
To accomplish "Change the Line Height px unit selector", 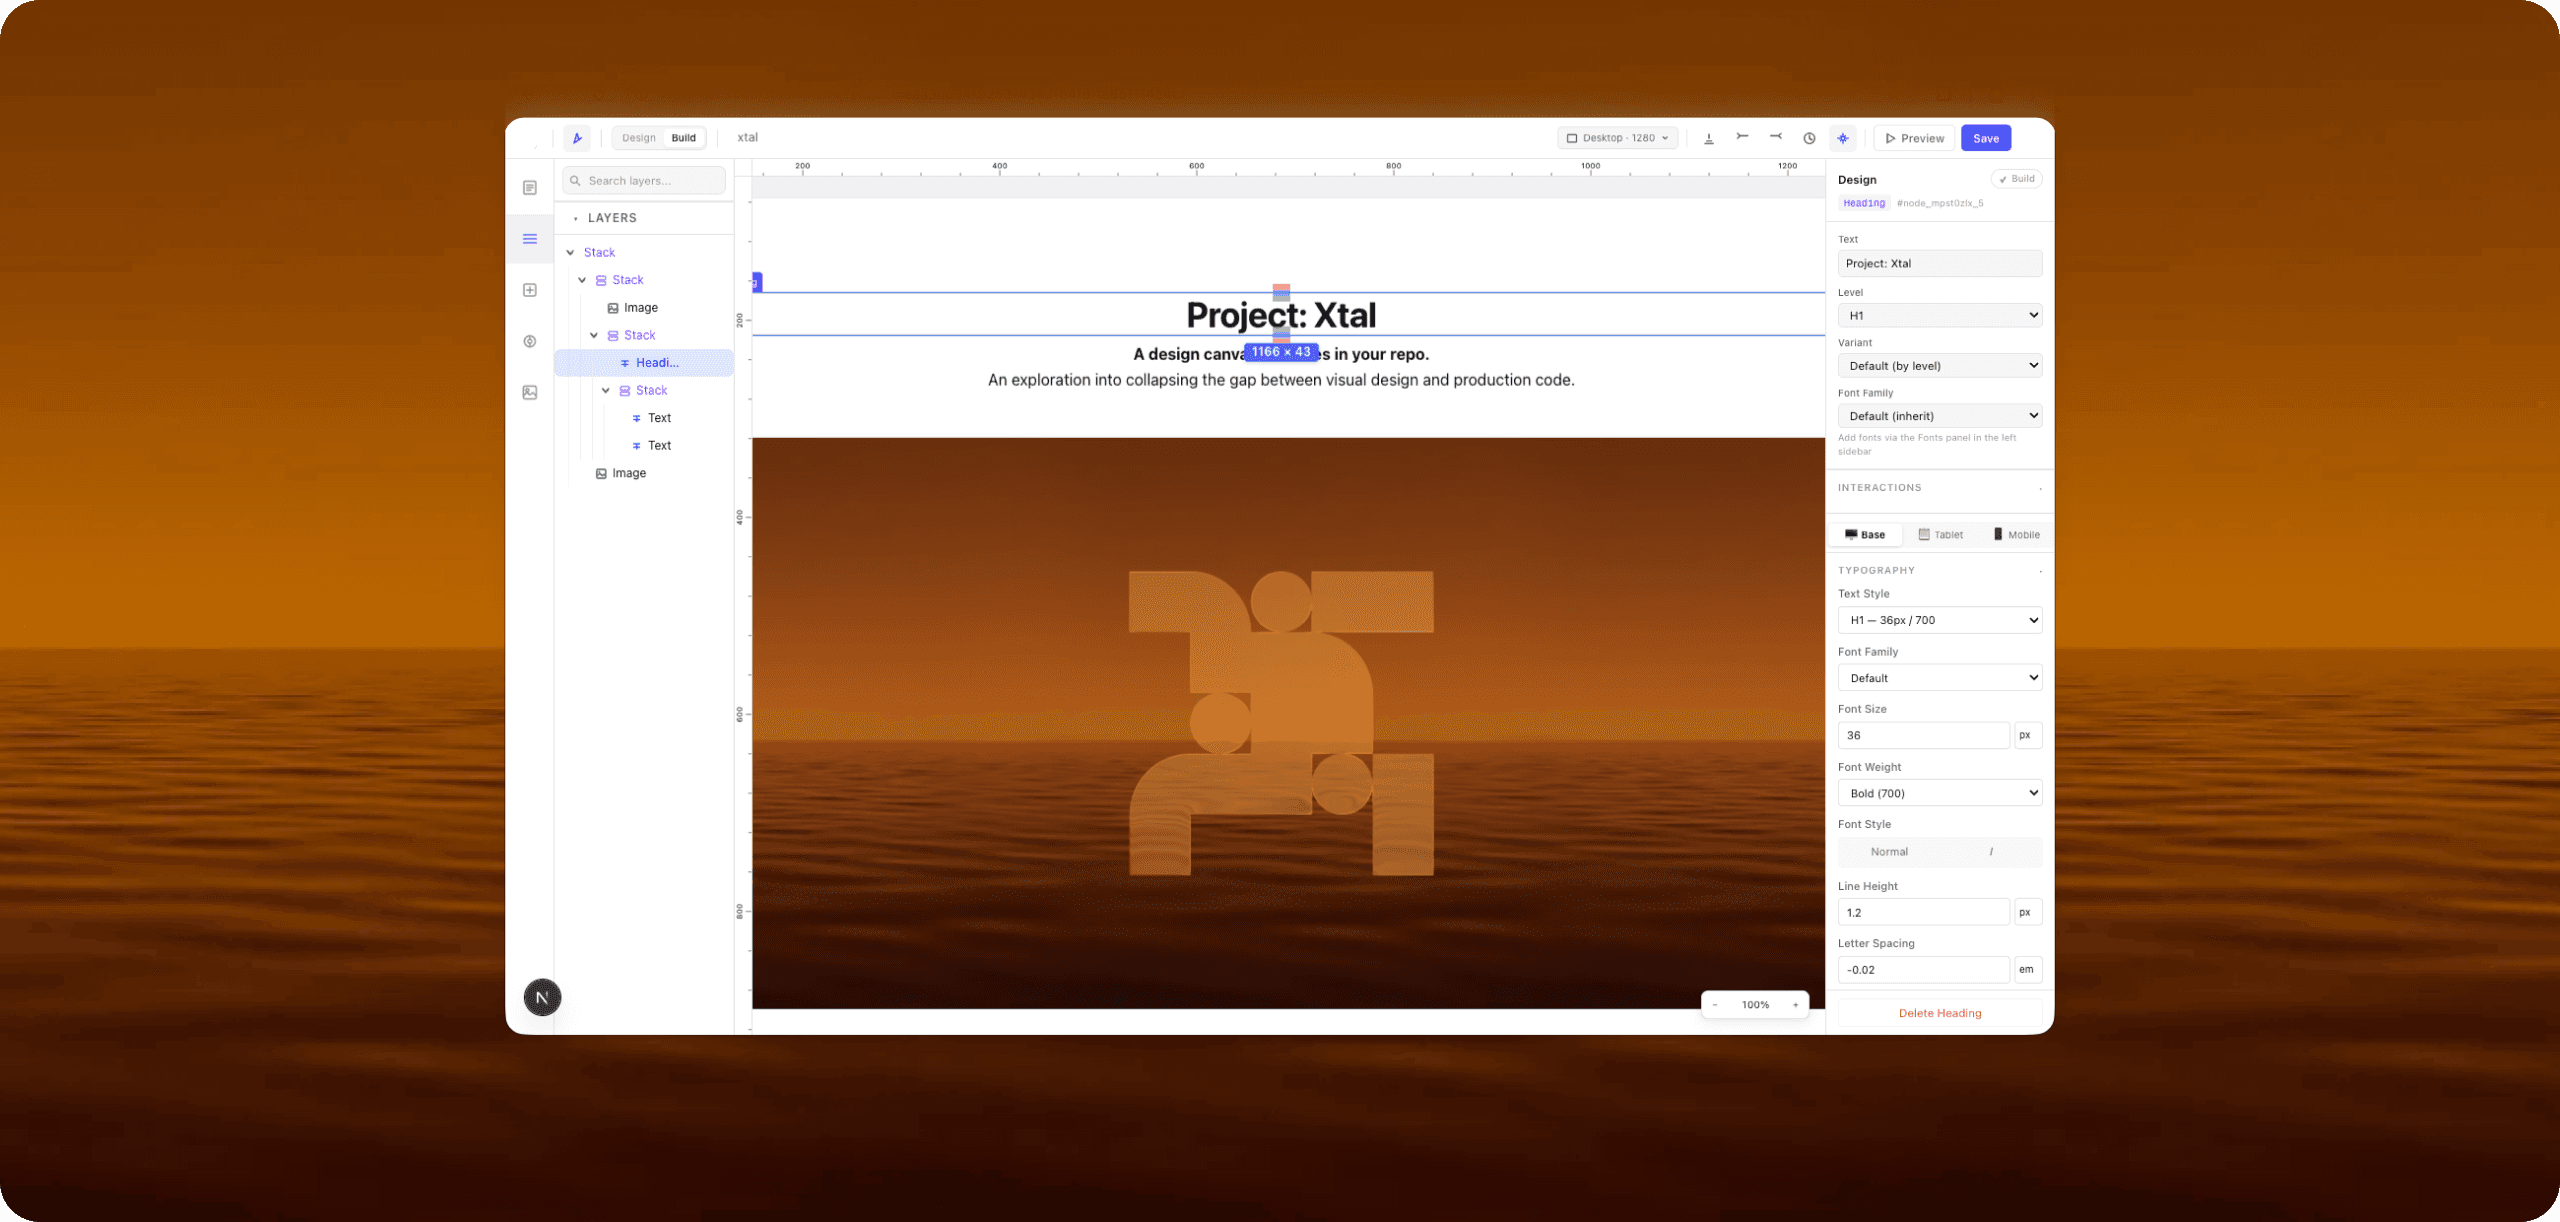I will pyautogui.click(x=2027, y=912).
